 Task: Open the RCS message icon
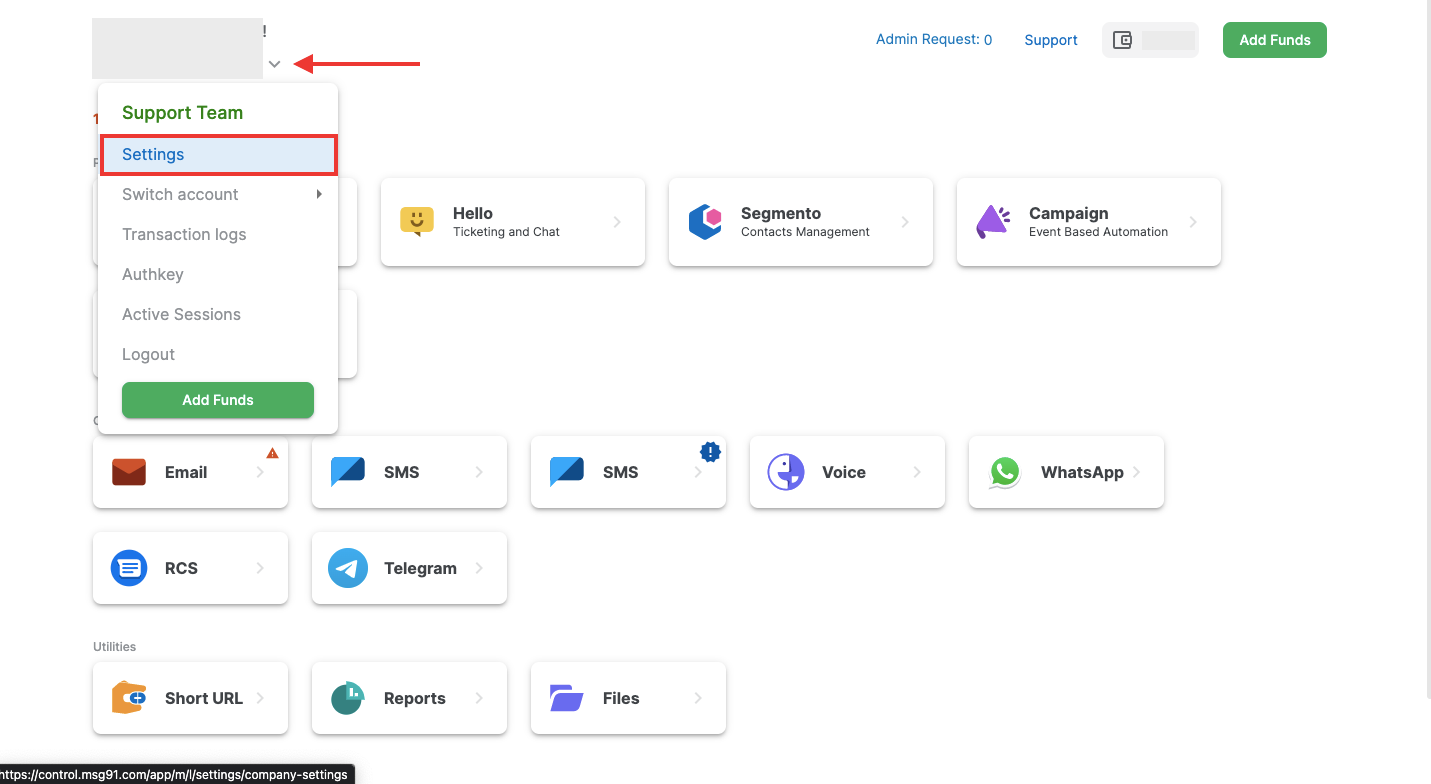tap(129, 568)
